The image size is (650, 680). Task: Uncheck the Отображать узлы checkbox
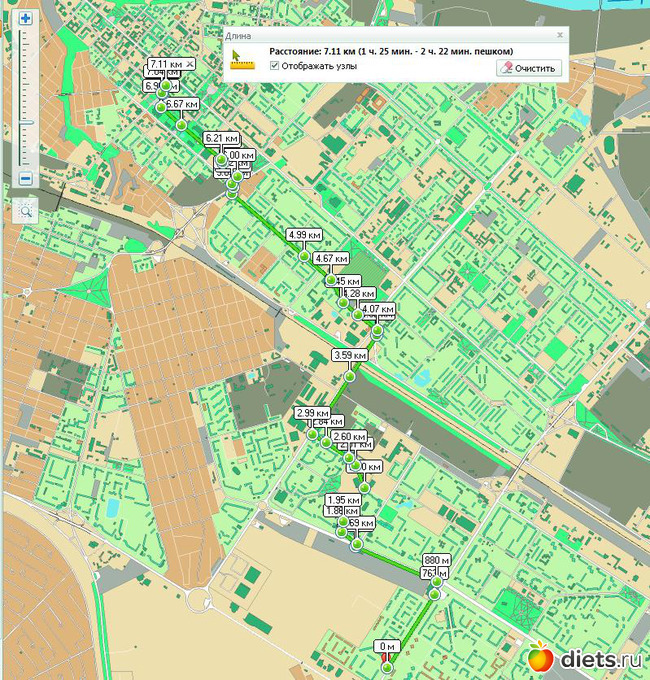coord(274,67)
